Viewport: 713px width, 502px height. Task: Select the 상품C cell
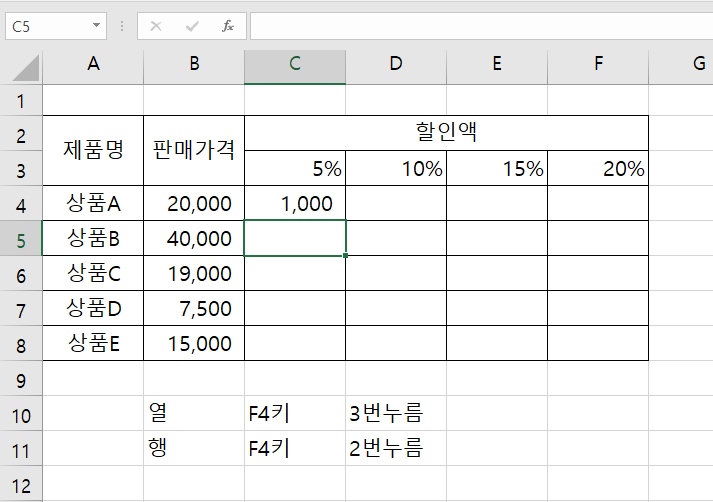(93, 273)
